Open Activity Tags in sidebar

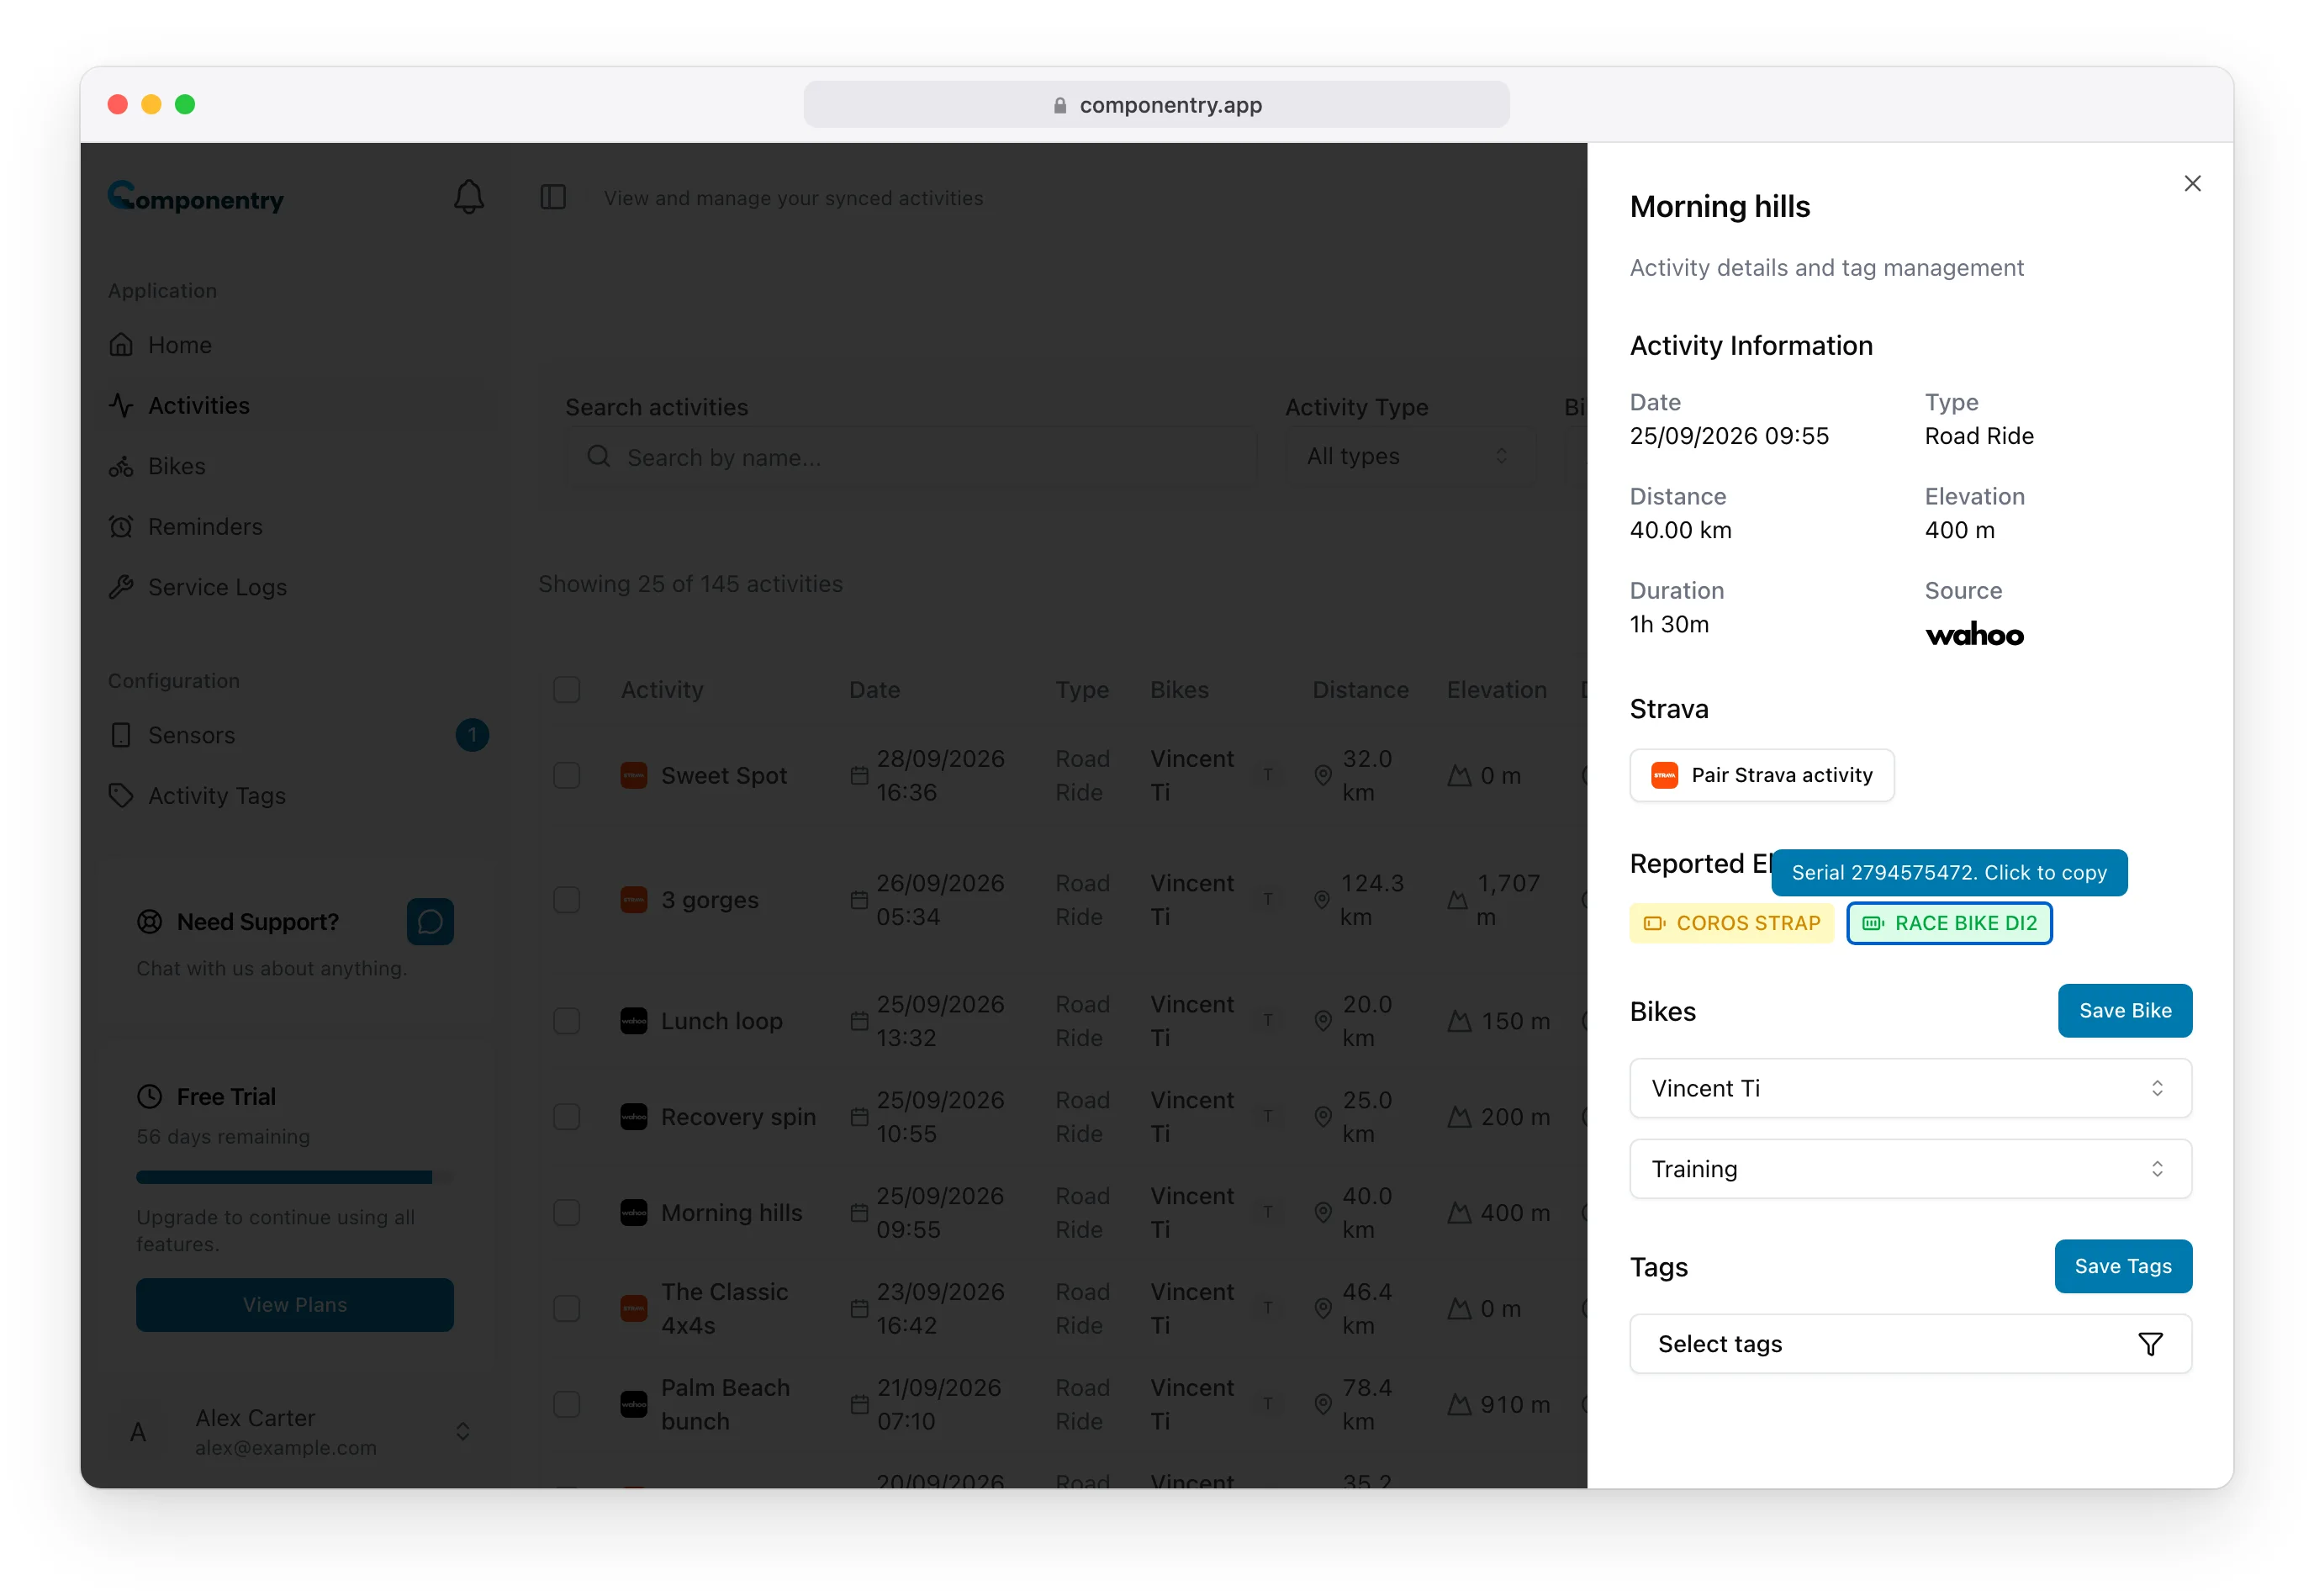pos(296,796)
